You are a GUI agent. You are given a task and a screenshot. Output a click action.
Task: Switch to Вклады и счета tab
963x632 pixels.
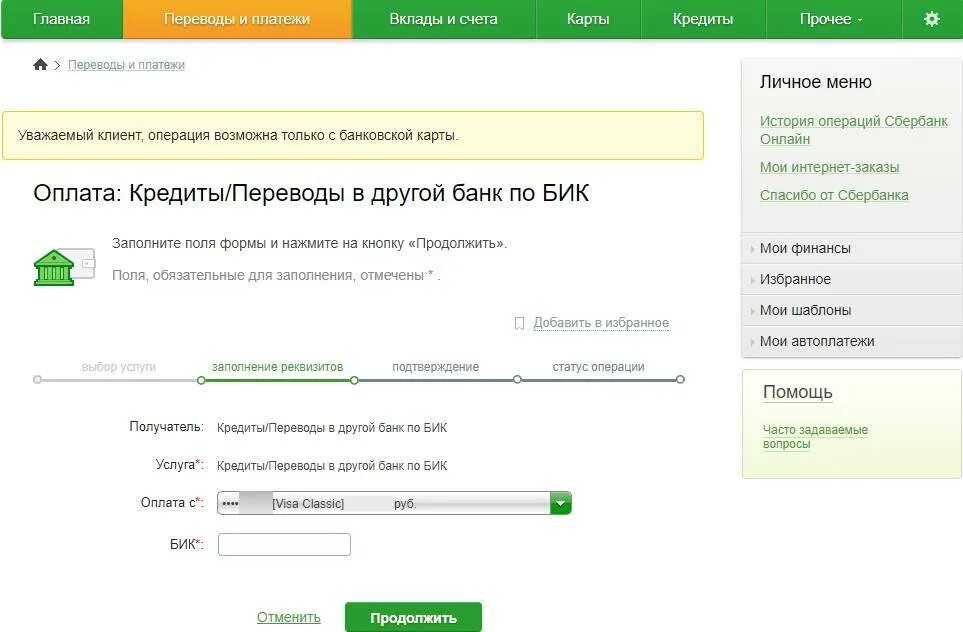443,19
